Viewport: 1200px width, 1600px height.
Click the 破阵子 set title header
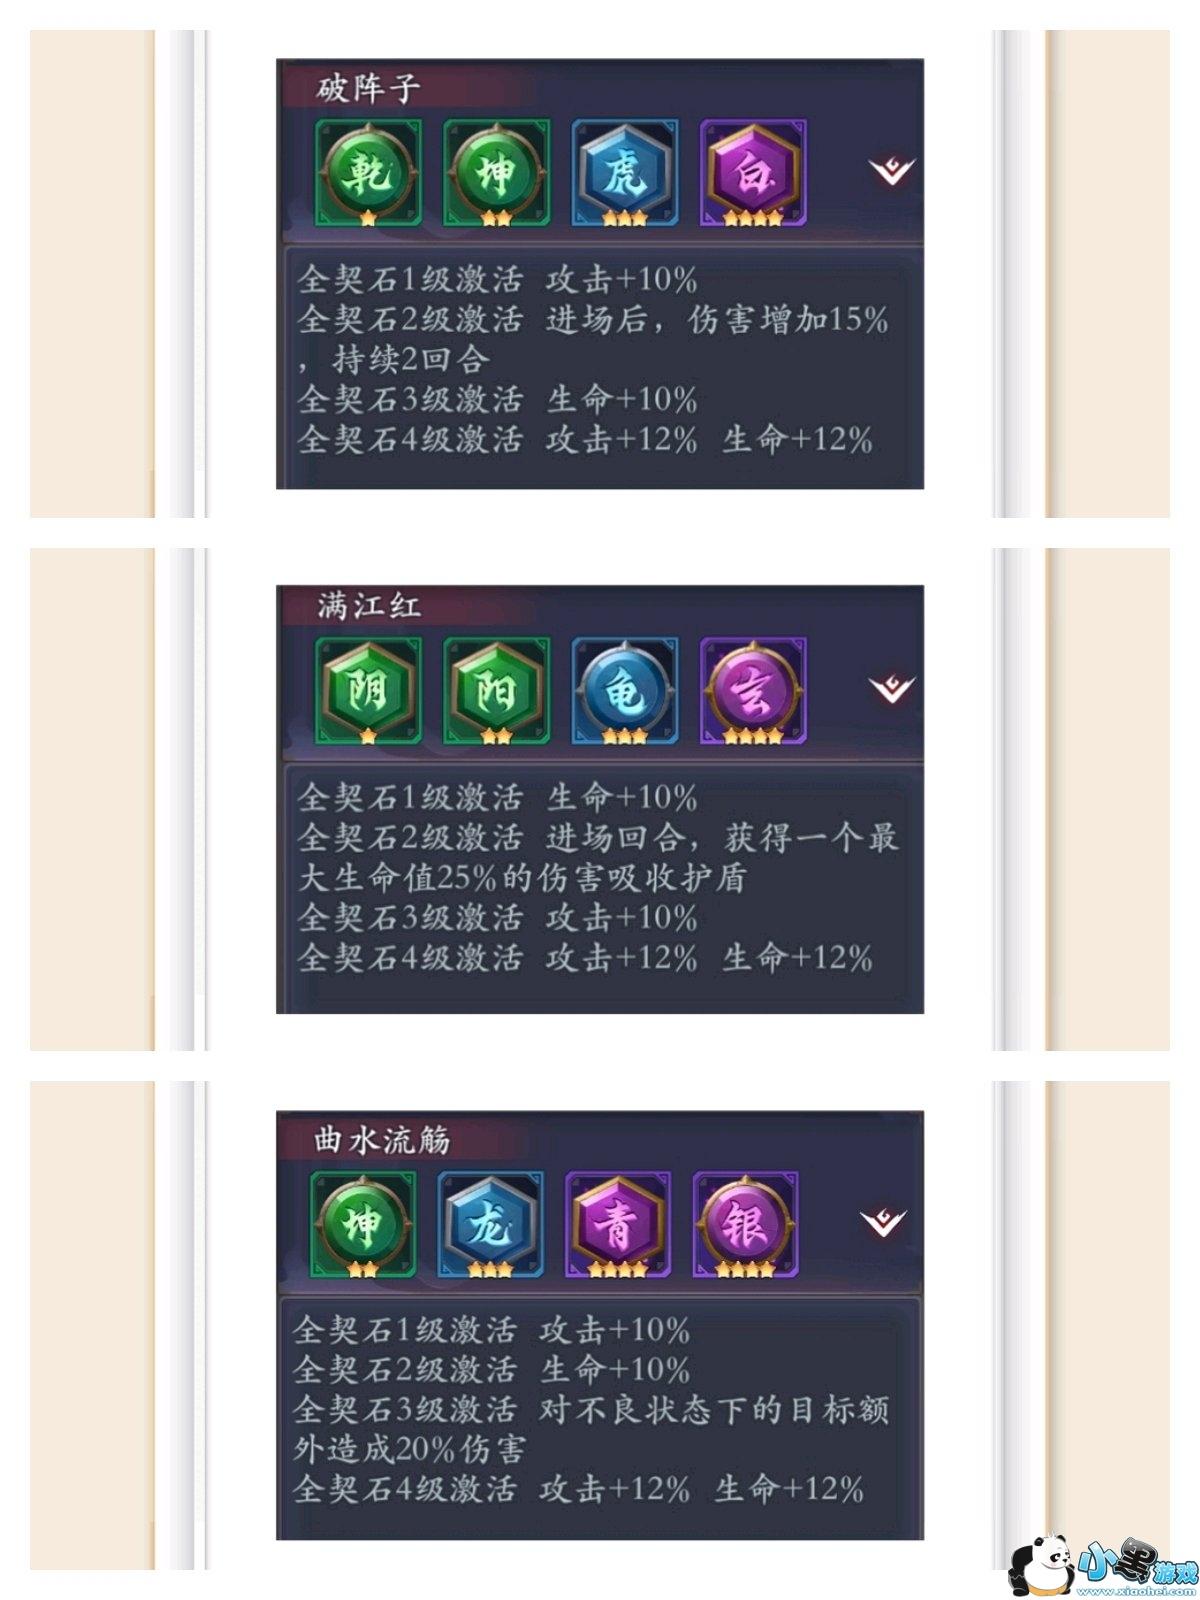(368, 88)
